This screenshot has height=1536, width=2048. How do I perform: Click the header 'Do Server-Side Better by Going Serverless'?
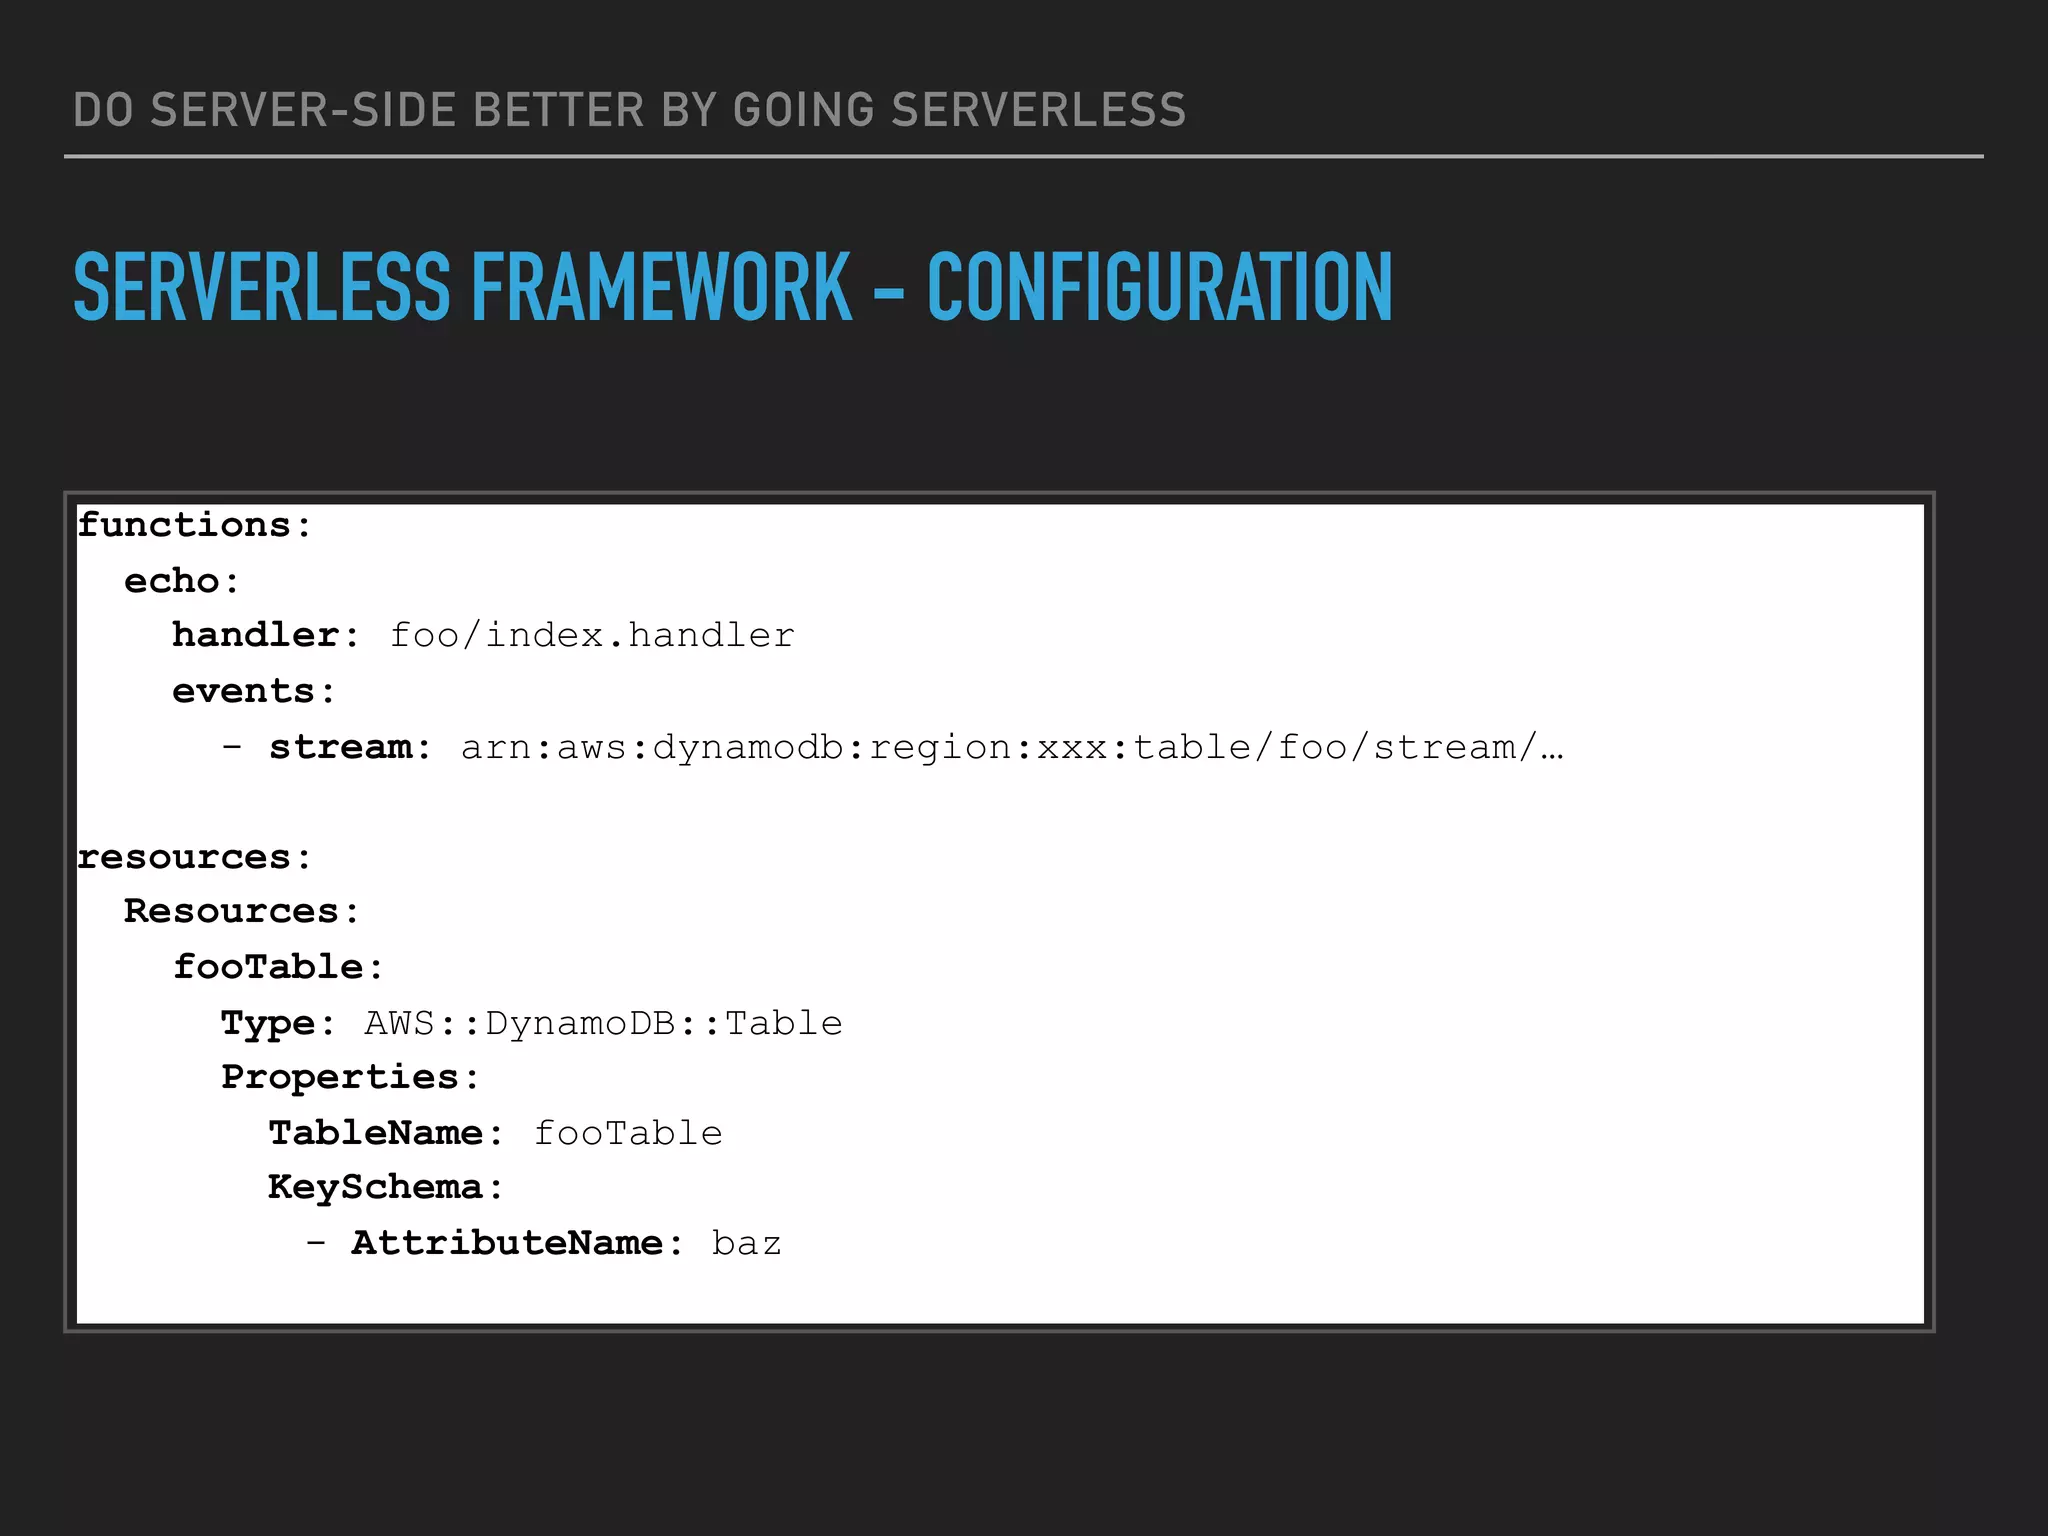629,110
